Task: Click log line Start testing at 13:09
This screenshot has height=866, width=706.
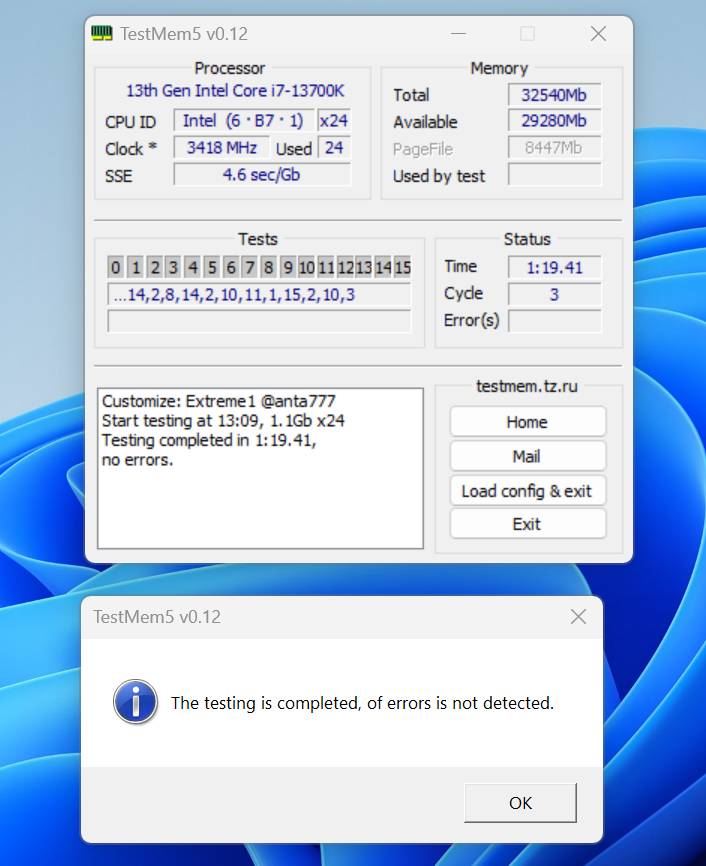Action: point(223,421)
